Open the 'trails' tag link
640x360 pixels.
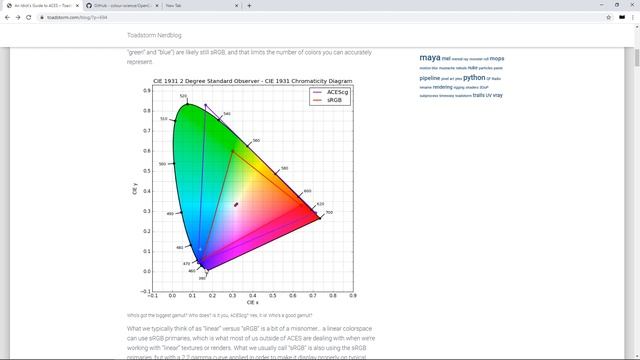coord(478,95)
